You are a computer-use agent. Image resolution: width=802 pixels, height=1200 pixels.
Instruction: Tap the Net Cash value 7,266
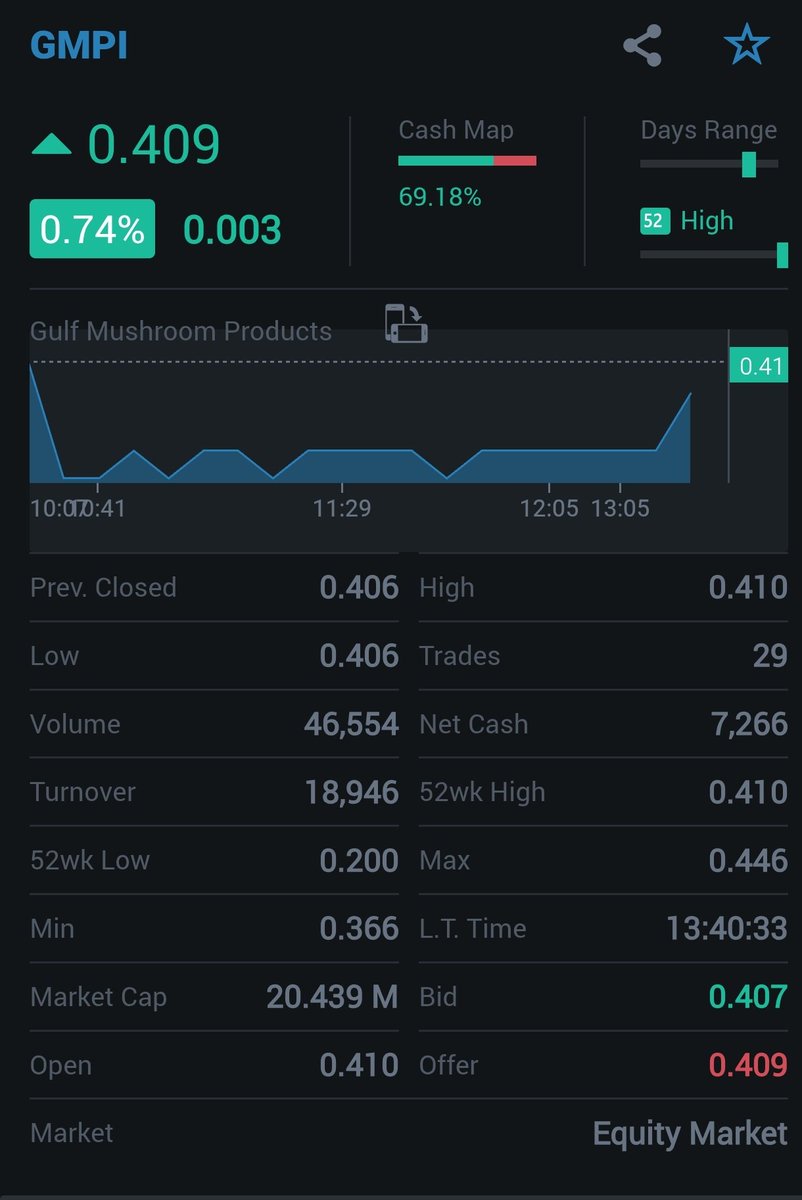coord(750,724)
